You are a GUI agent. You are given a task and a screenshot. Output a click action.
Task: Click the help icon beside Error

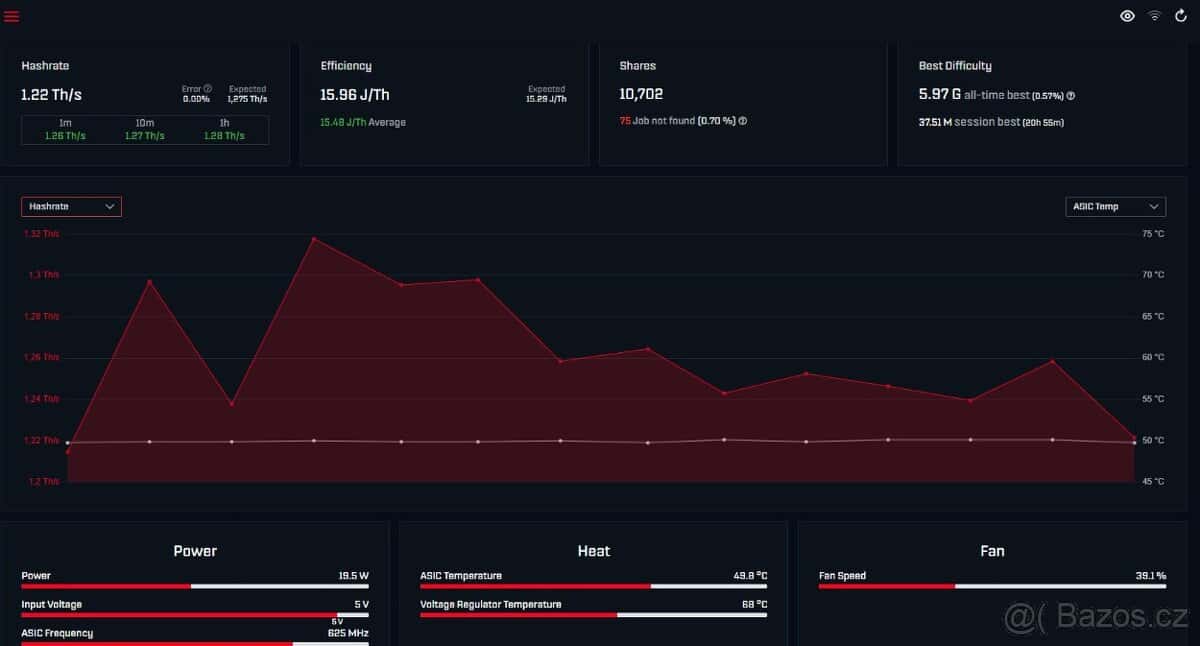click(x=208, y=89)
